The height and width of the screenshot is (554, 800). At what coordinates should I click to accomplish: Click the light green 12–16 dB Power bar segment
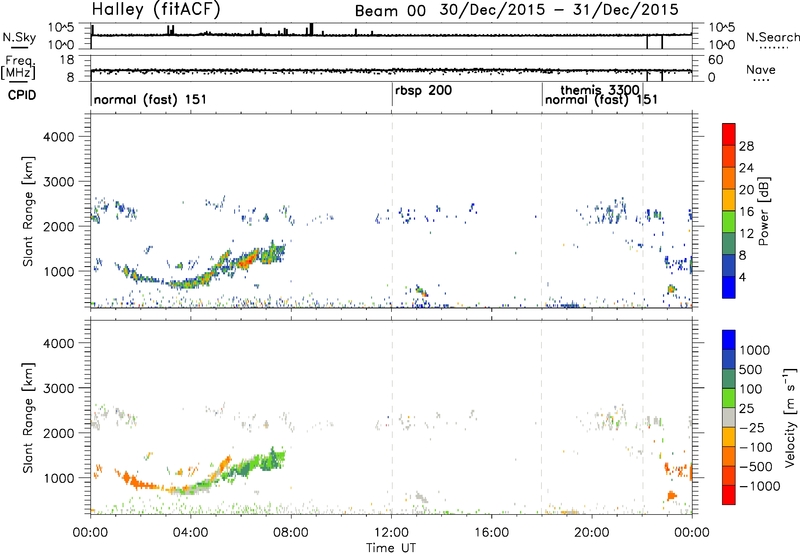(729, 221)
